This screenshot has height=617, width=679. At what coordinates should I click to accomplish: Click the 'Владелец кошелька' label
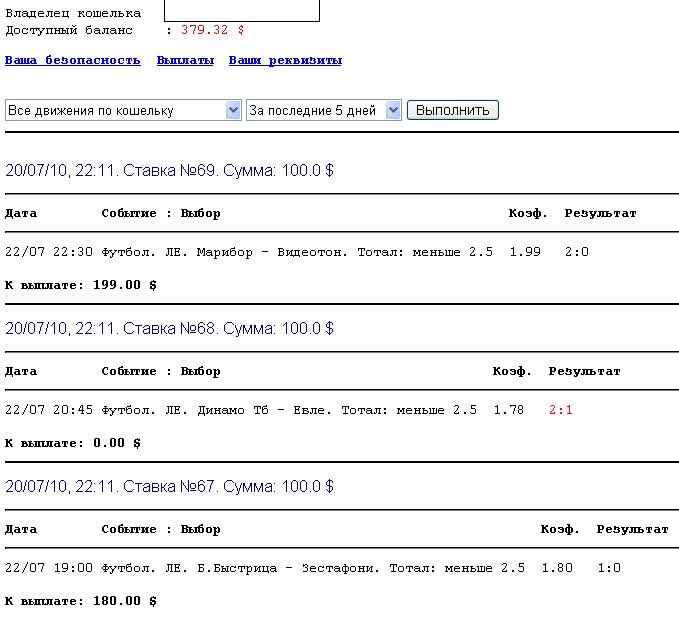click(x=73, y=13)
